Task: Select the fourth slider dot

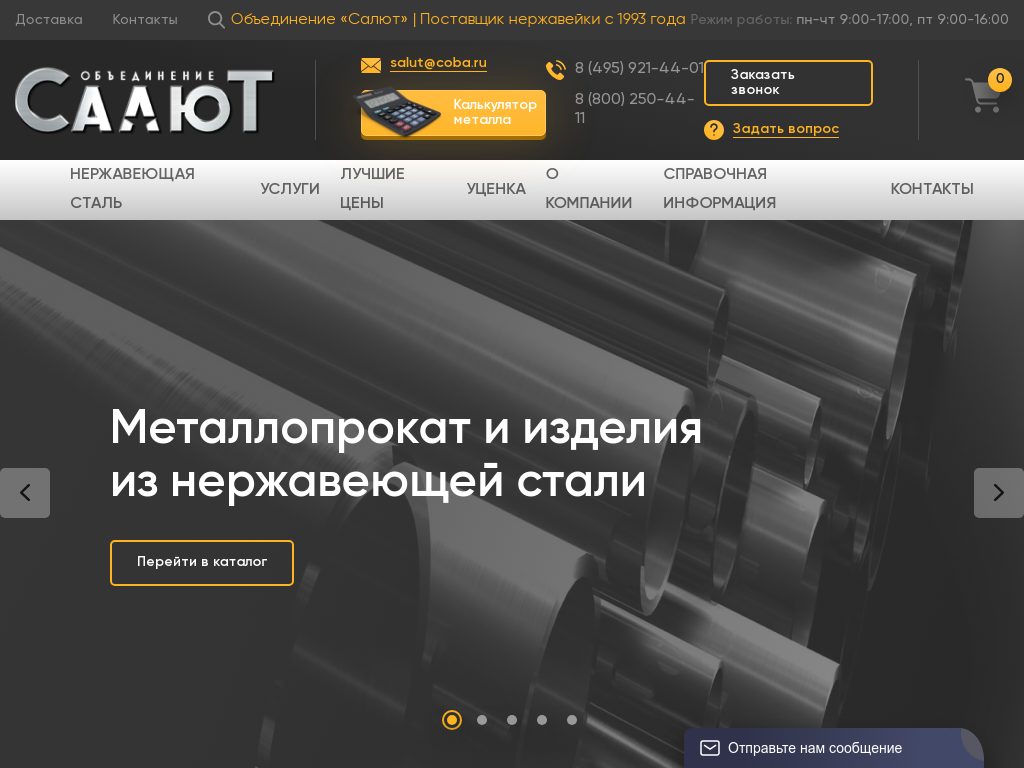Action: (542, 720)
